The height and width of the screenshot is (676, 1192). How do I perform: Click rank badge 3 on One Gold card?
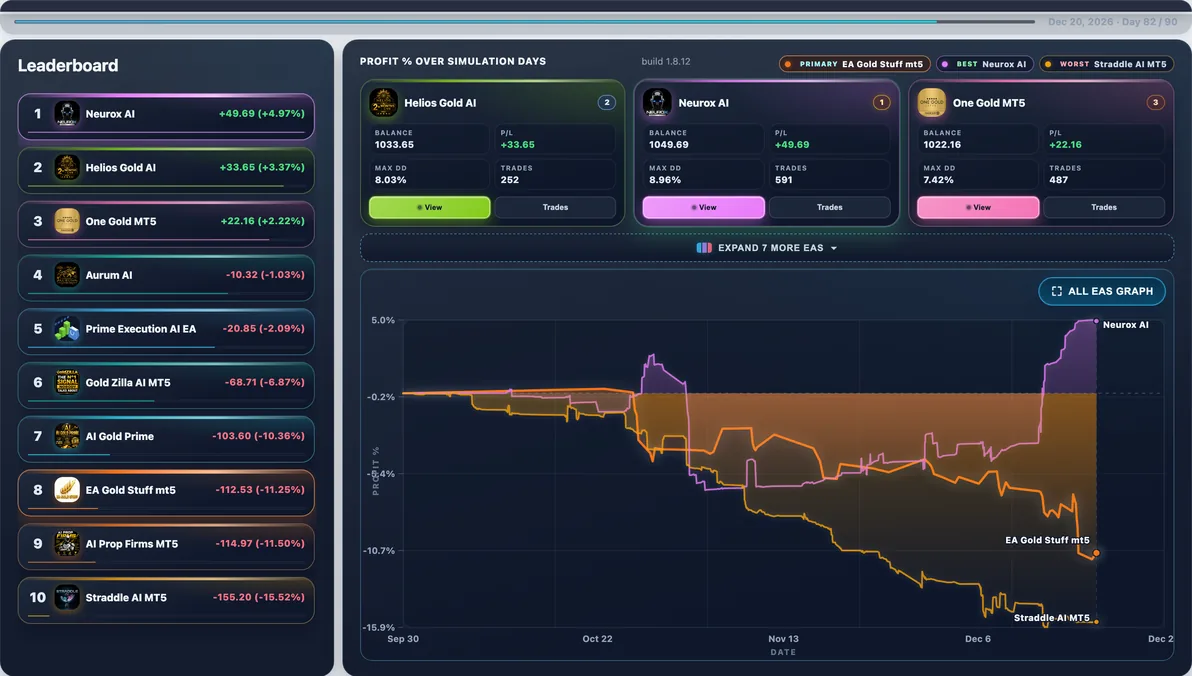coord(1156,102)
